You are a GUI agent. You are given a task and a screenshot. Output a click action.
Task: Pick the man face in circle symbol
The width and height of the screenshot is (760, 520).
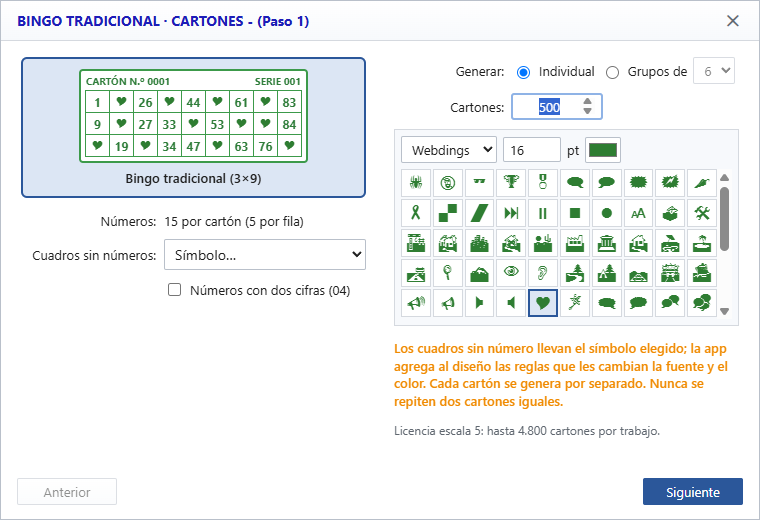point(447,183)
